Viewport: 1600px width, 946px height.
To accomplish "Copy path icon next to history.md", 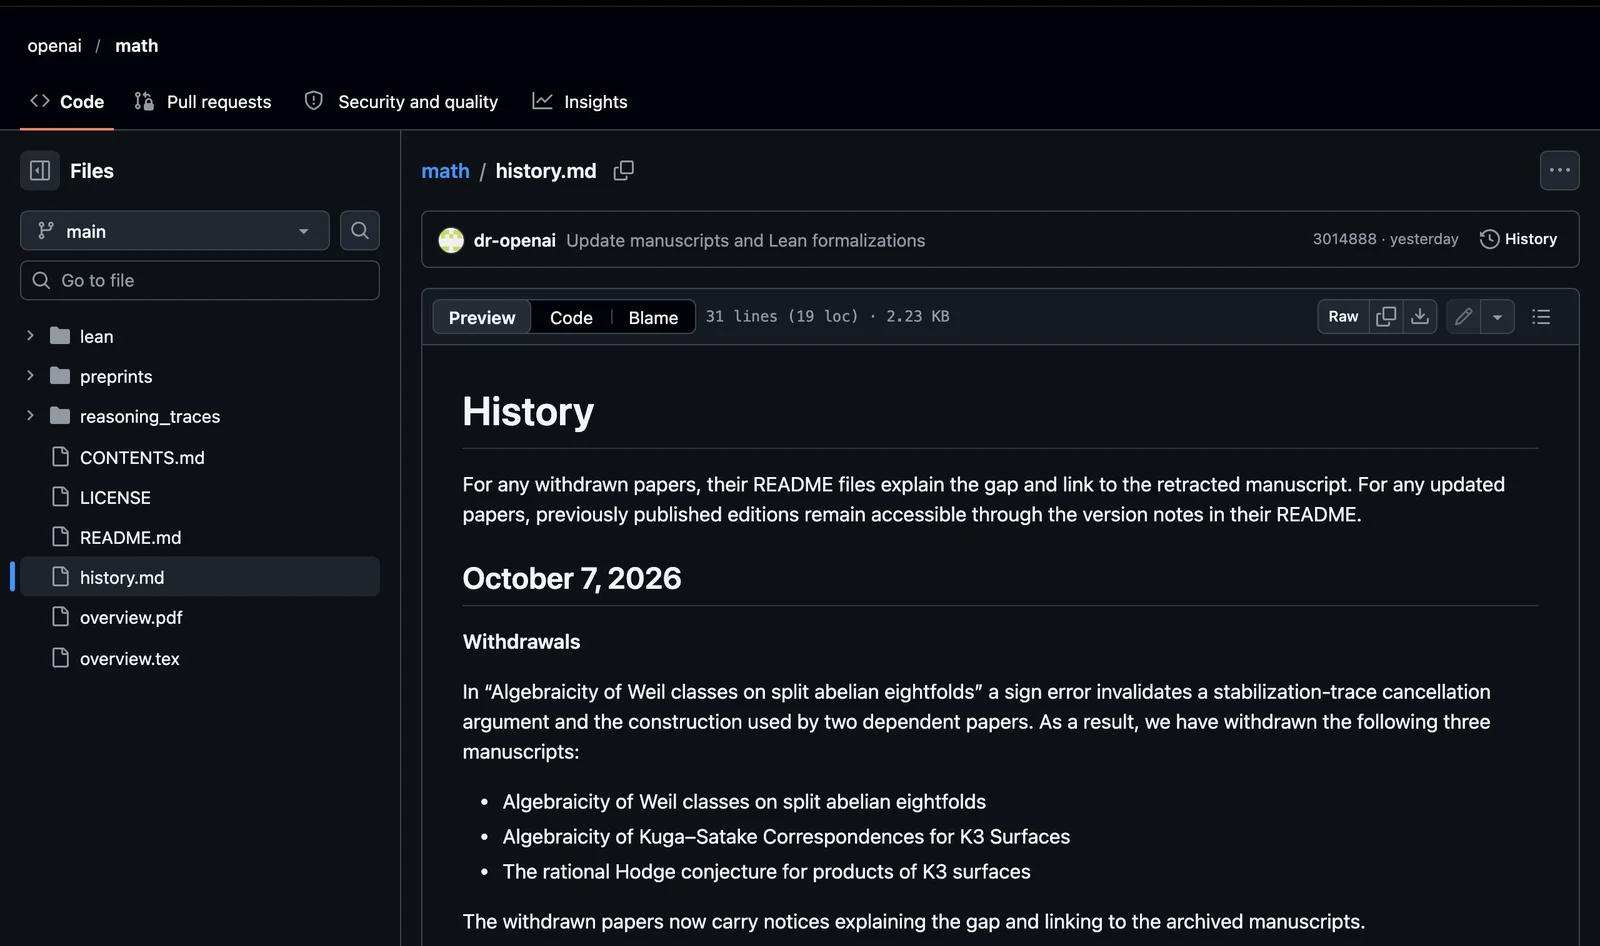I will [x=624, y=171].
